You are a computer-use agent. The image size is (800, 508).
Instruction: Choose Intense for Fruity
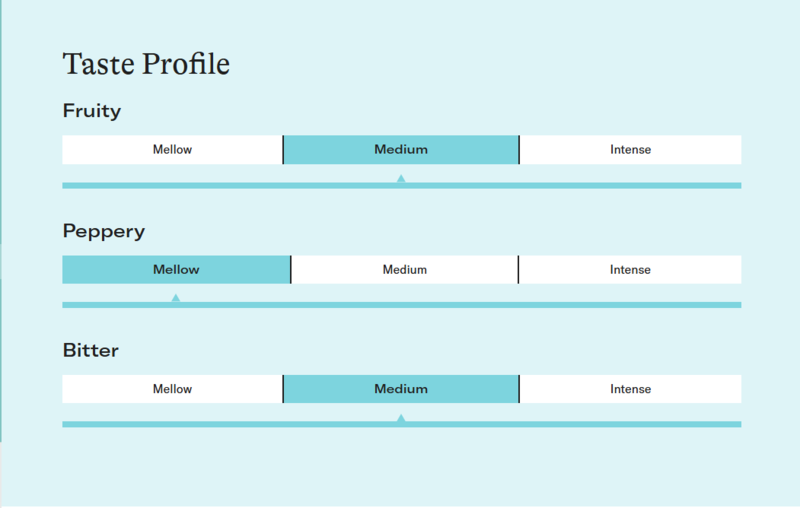[x=630, y=150]
